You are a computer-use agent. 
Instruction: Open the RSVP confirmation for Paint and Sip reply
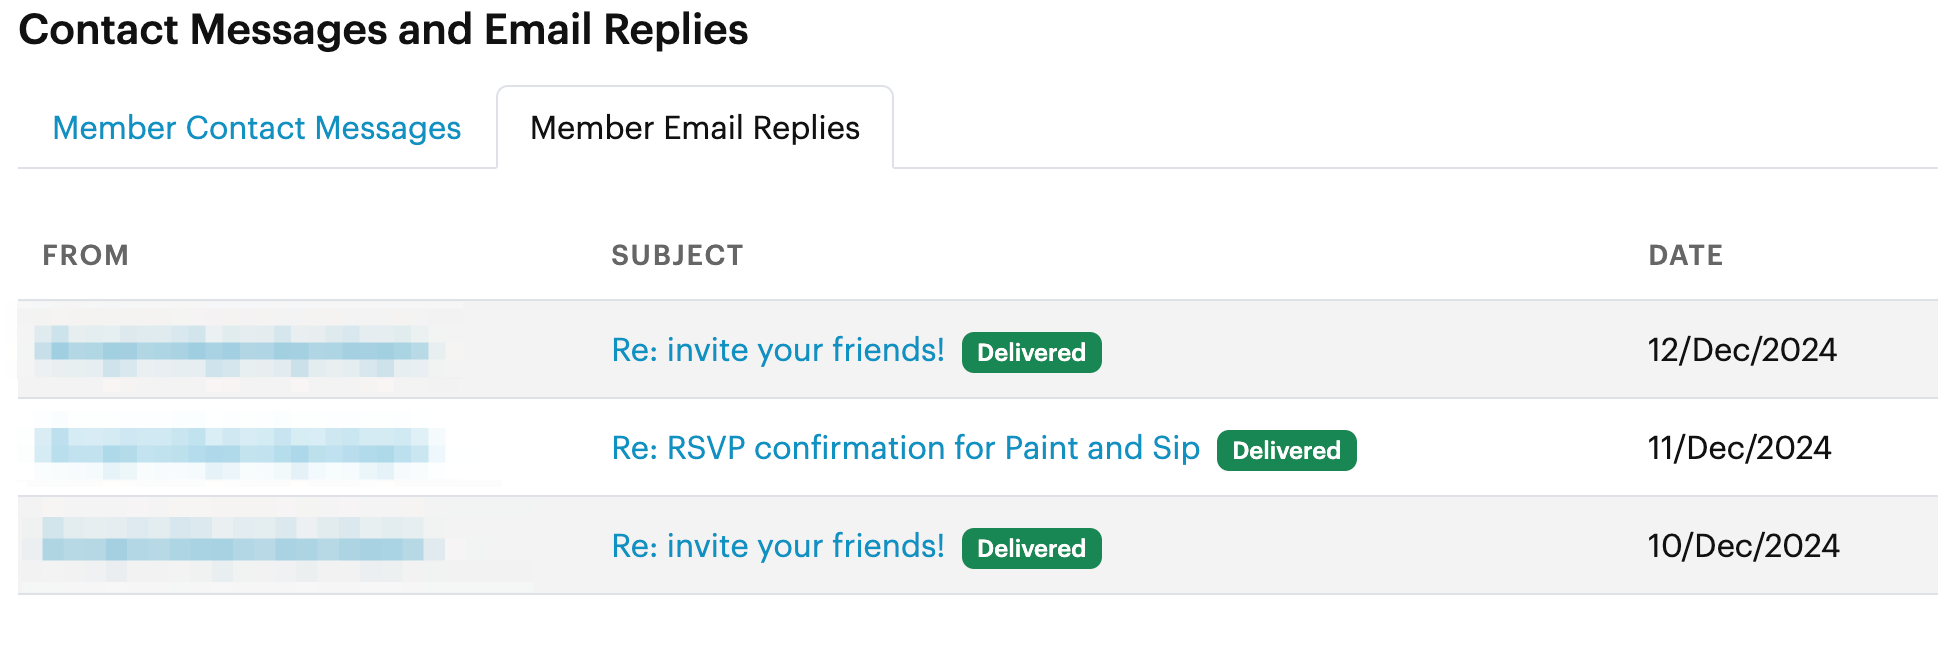point(905,448)
